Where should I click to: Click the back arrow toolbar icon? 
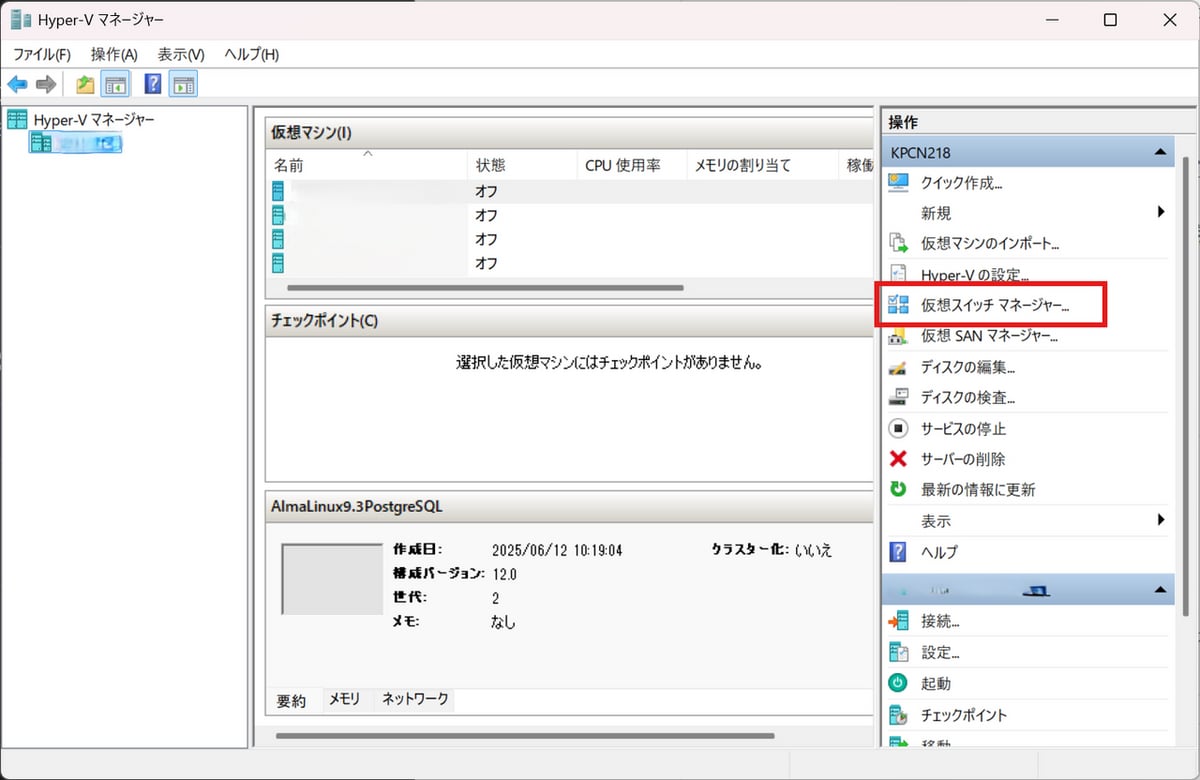coord(17,84)
